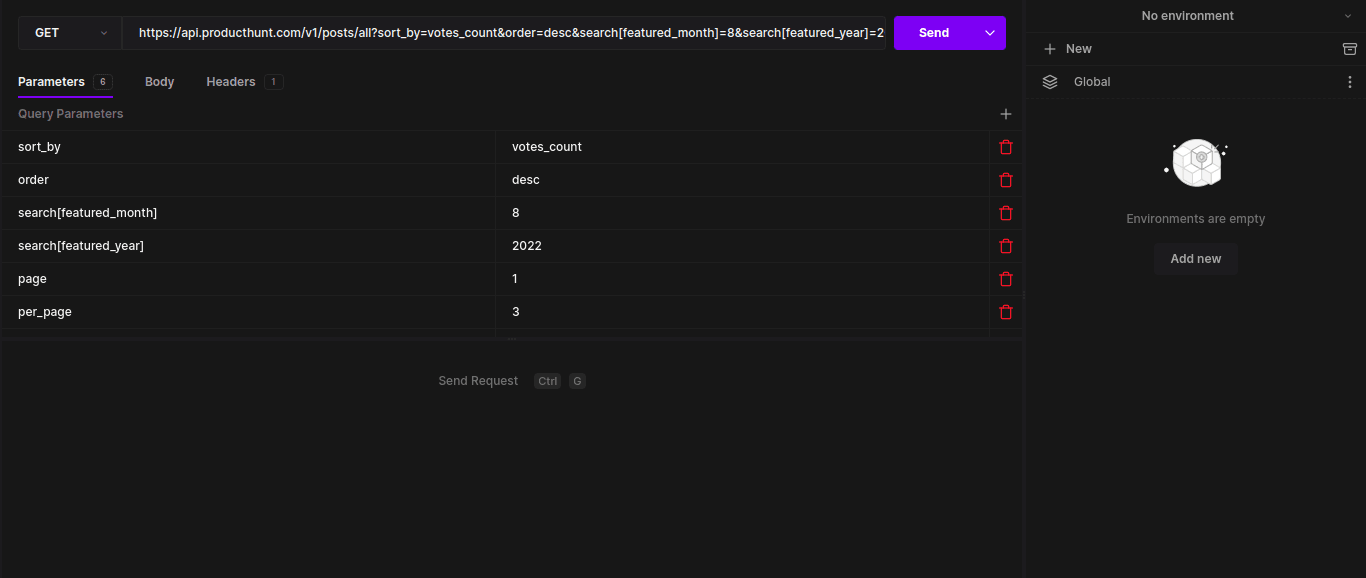The height and width of the screenshot is (578, 1366).
Task: Click the Query Parameters heading
Action: pos(71,114)
